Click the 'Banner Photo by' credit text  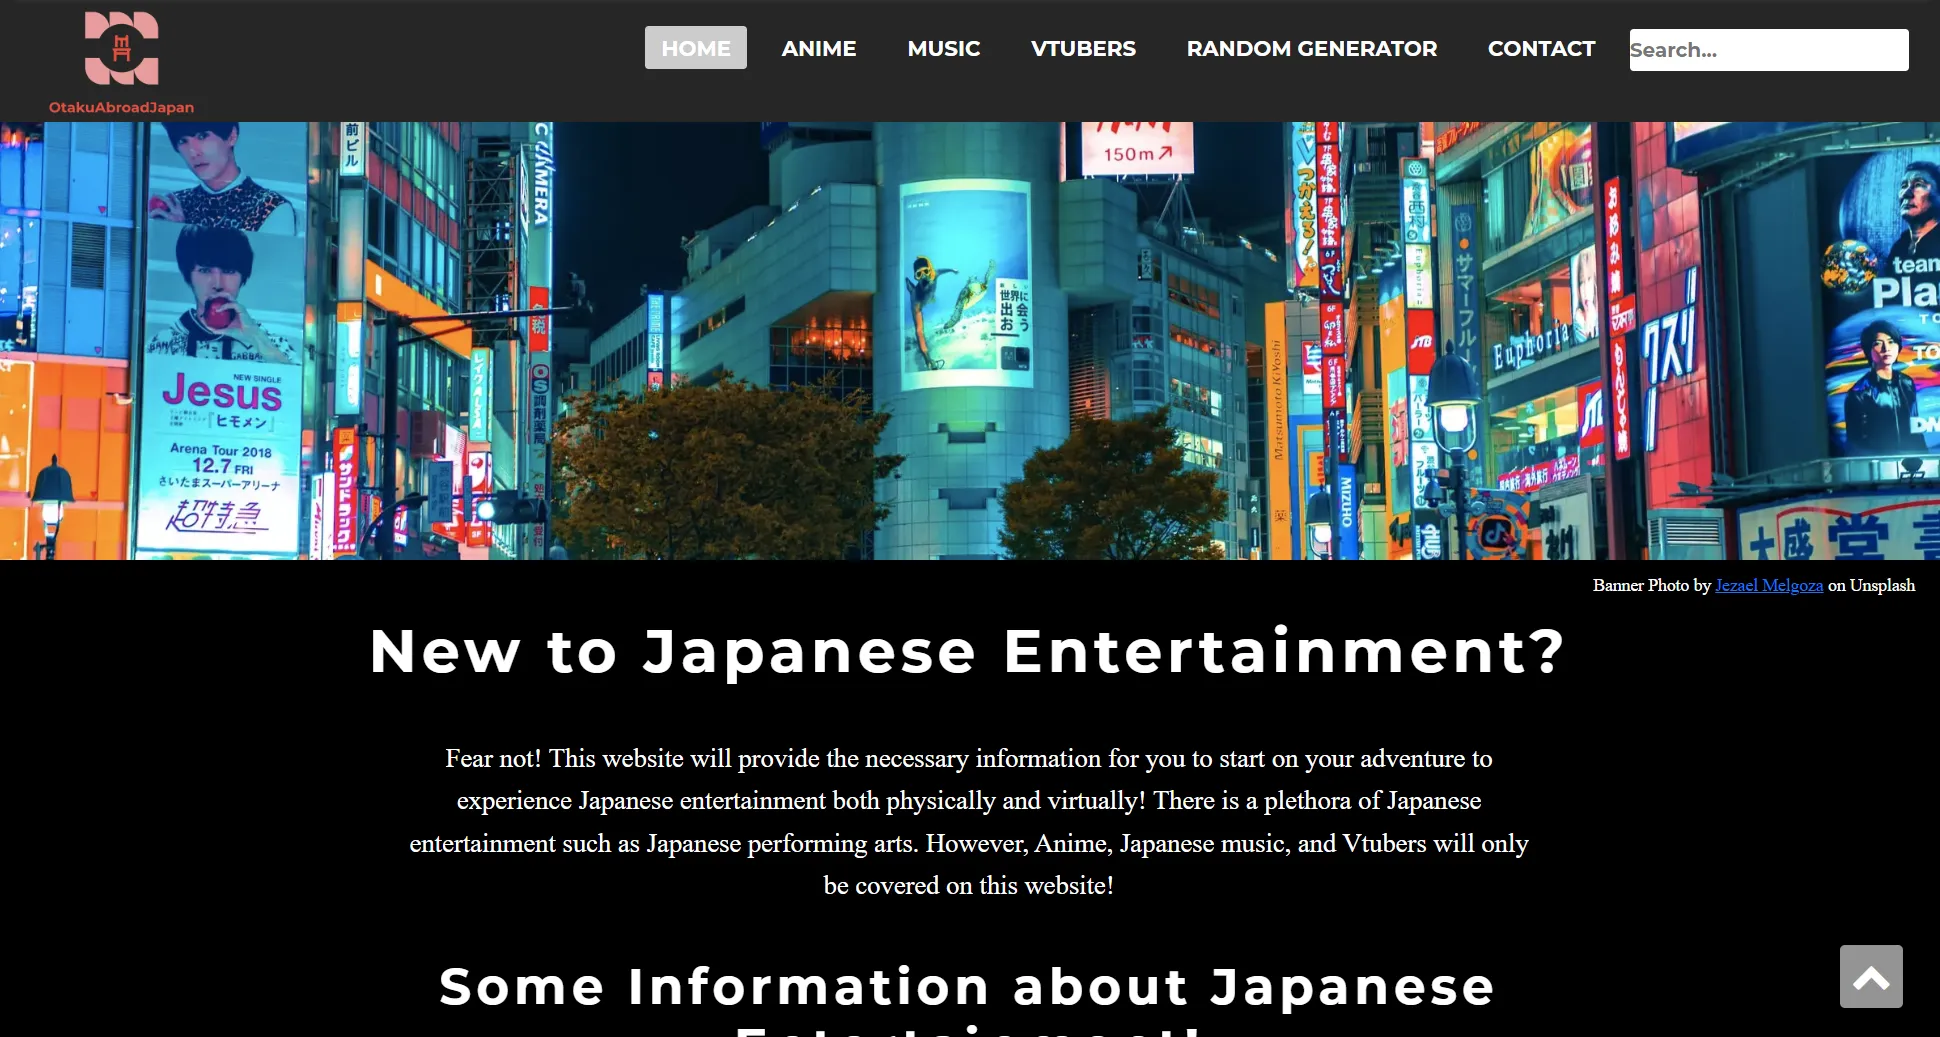pos(1652,585)
